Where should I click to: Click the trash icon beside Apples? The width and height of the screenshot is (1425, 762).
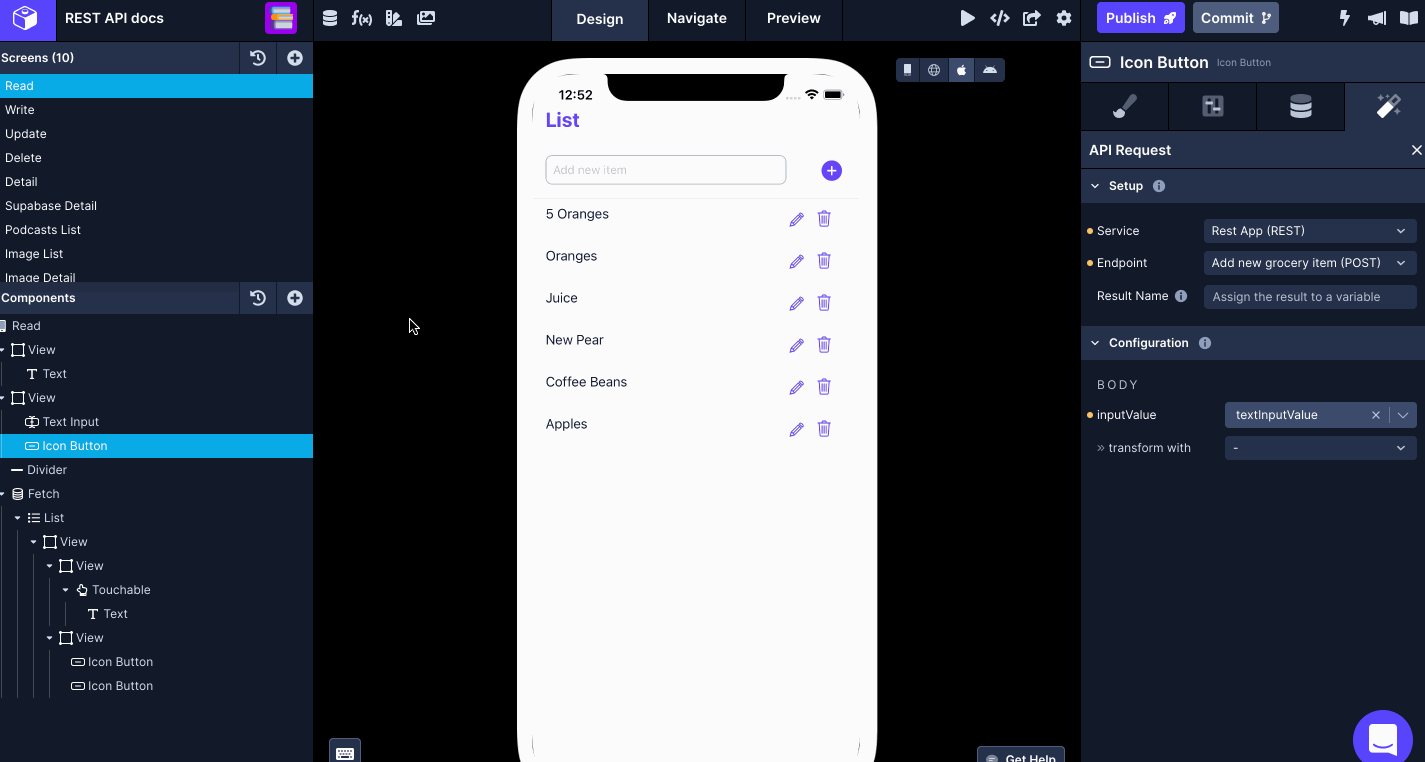824,429
